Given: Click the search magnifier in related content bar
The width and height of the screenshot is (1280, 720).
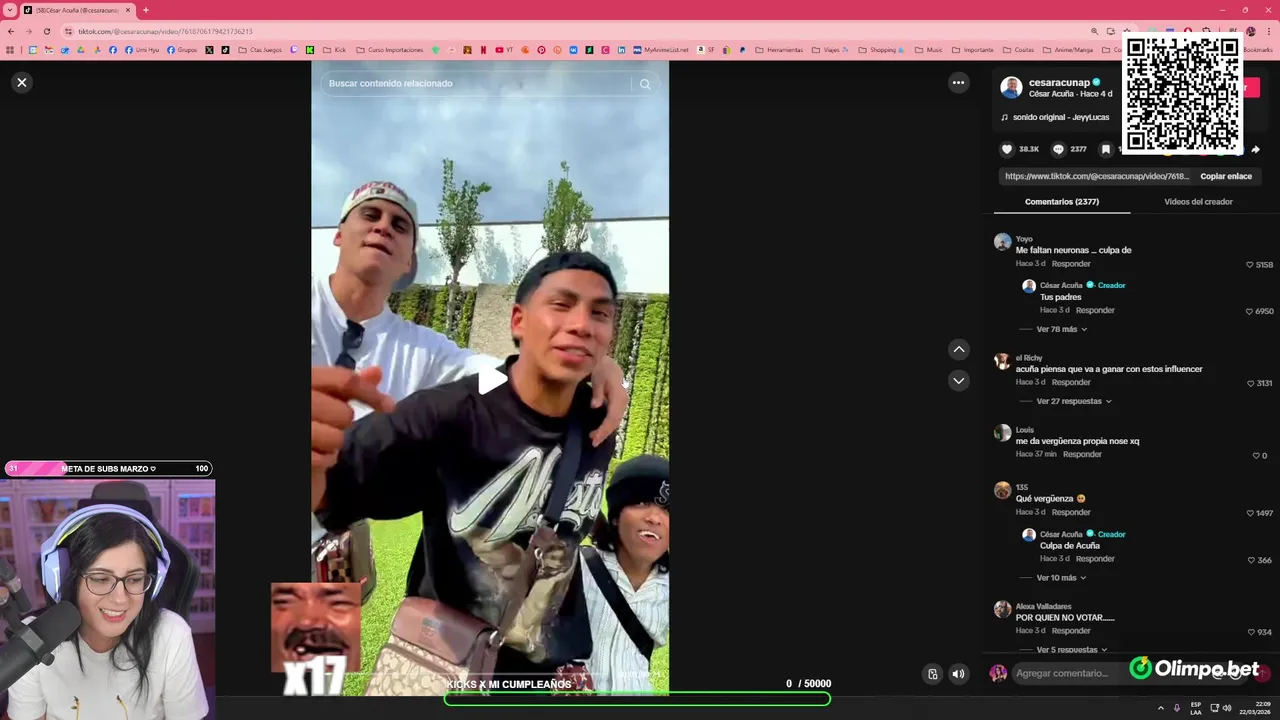Looking at the screenshot, I should [x=645, y=84].
